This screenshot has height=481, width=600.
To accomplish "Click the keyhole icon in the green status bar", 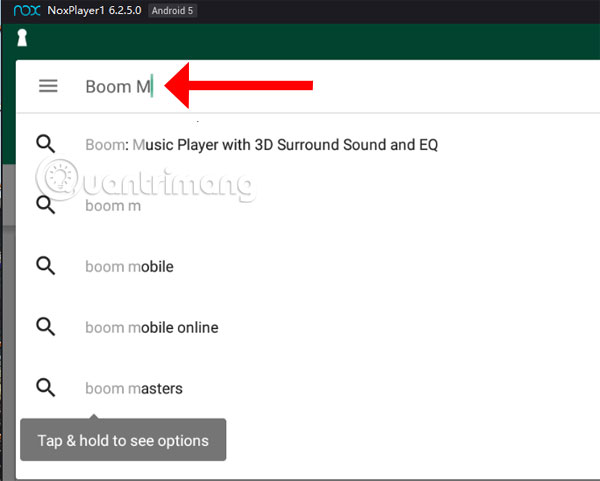I will click(22, 38).
